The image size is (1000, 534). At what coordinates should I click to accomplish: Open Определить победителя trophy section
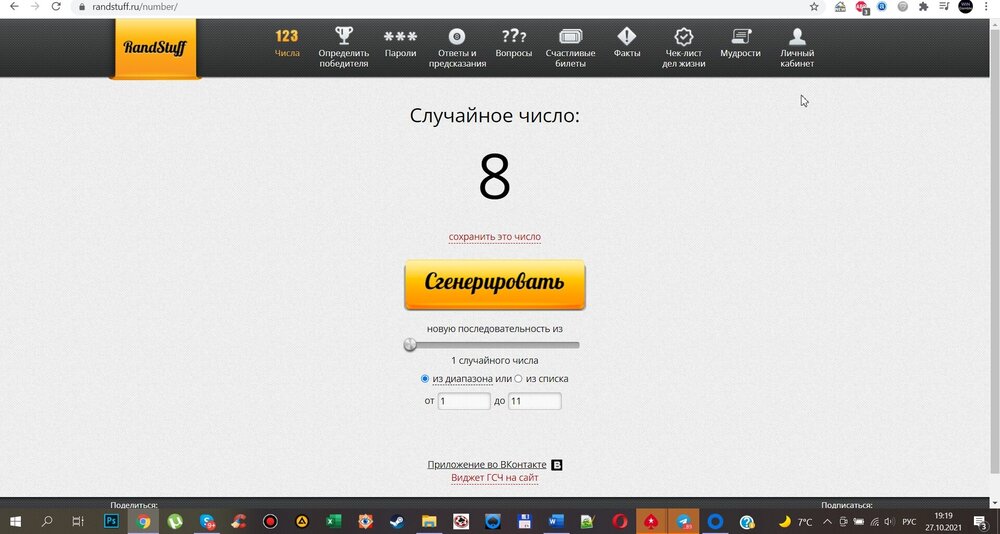point(343,47)
